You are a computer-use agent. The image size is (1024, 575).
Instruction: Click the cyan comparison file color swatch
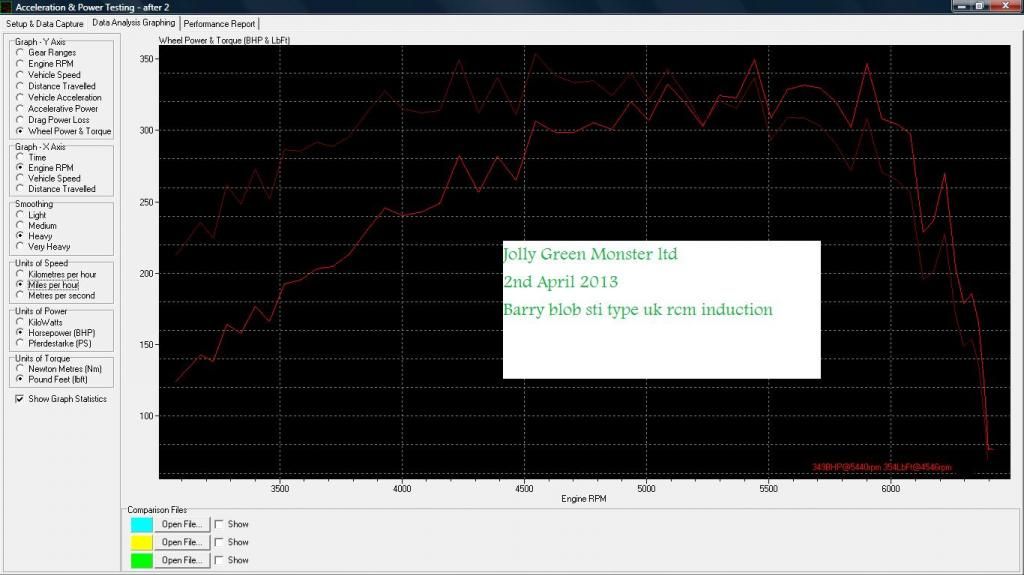click(141, 524)
